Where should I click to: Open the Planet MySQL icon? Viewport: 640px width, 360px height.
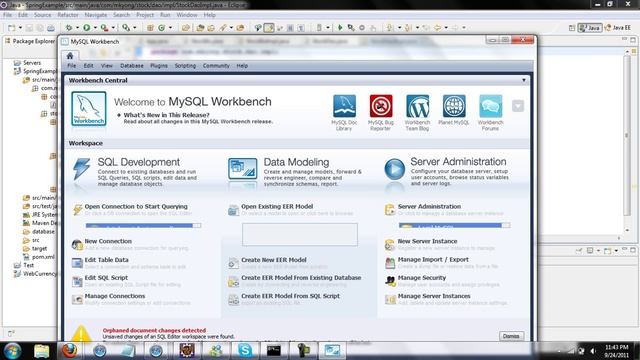tap(454, 106)
